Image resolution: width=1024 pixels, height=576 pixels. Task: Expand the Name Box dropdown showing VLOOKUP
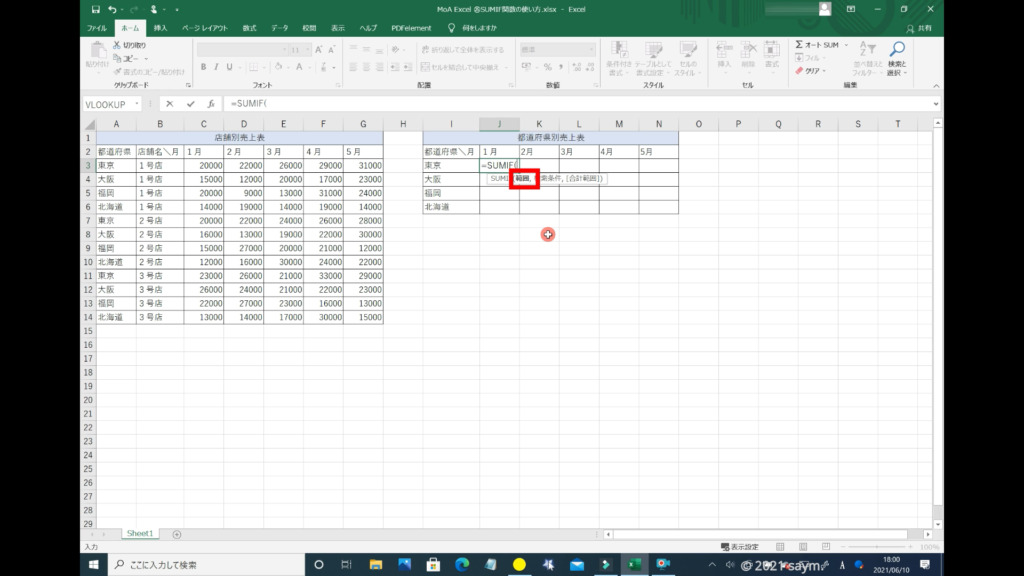tap(151, 103)
